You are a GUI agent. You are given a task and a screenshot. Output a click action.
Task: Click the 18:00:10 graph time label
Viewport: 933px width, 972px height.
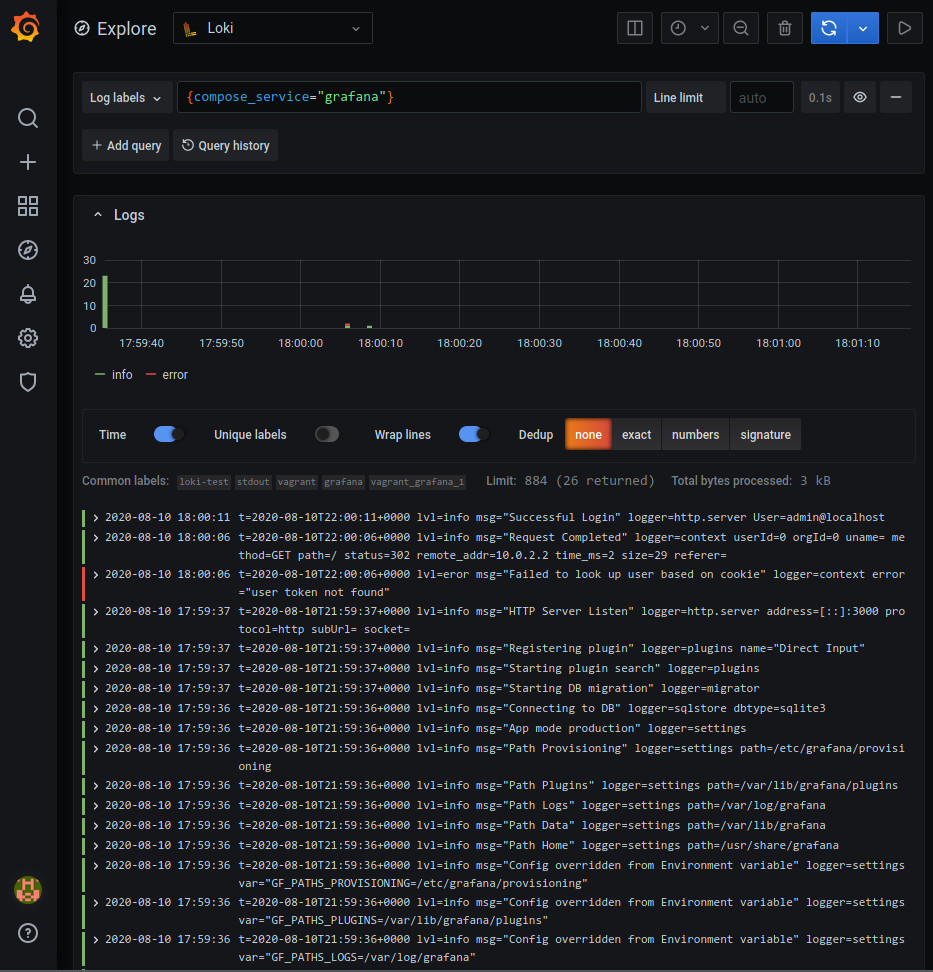point(380,343)
